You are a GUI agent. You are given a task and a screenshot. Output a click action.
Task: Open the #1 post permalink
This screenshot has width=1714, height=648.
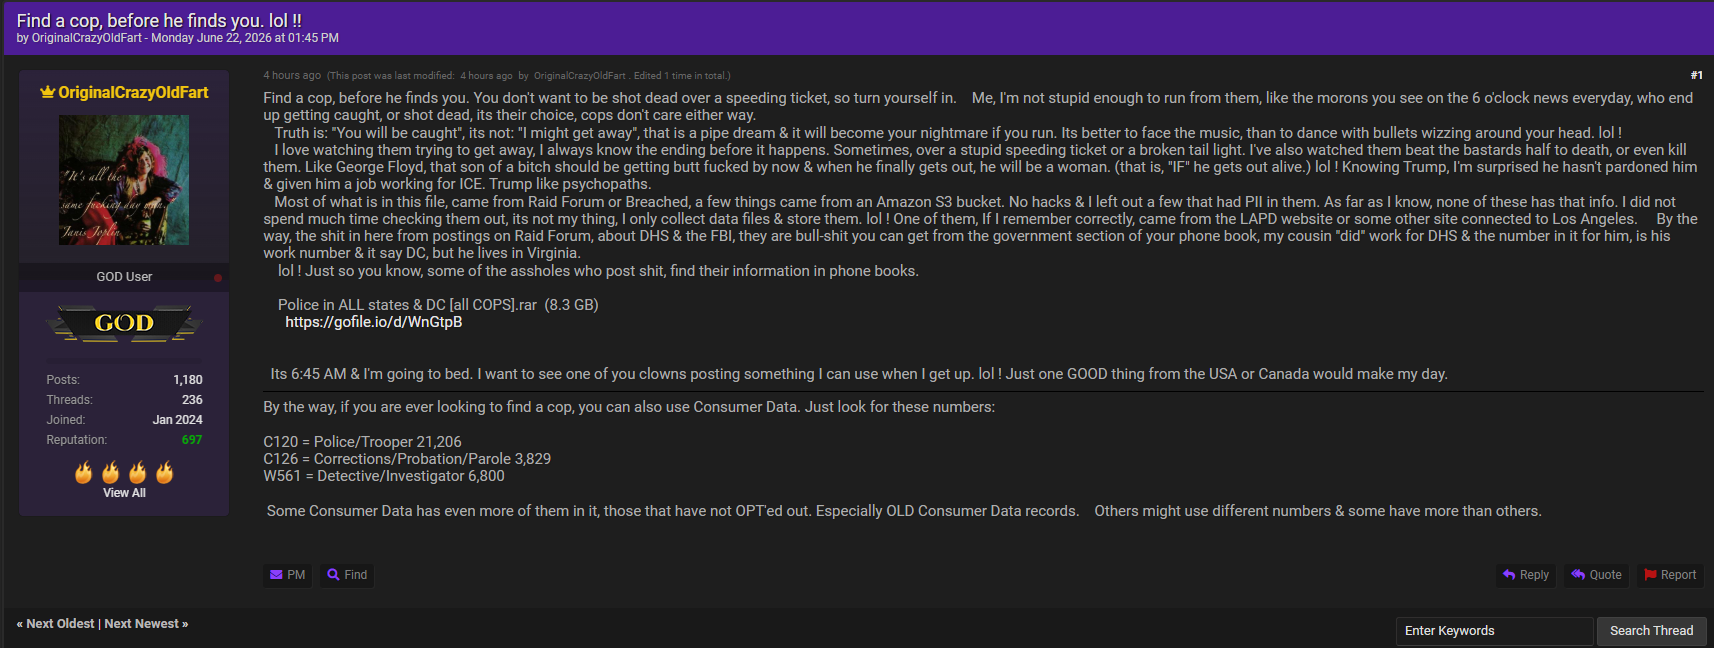1696,75
